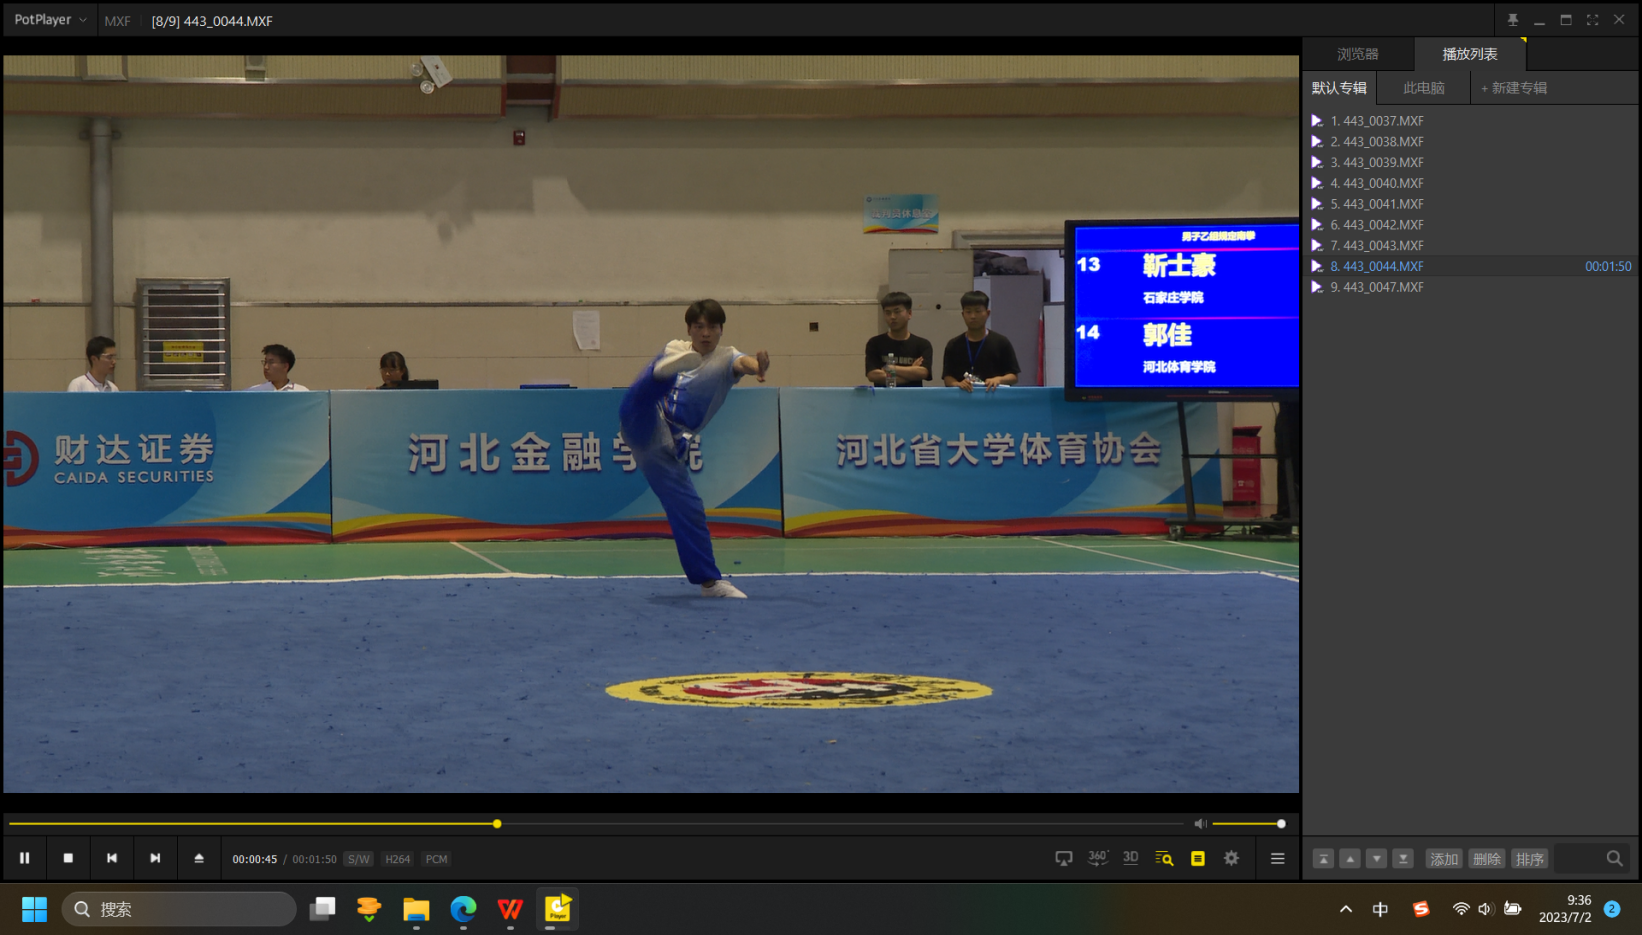
Task: Mute audio using the speaker icon
Action: pyautogui.click(x=1200, y=824)
